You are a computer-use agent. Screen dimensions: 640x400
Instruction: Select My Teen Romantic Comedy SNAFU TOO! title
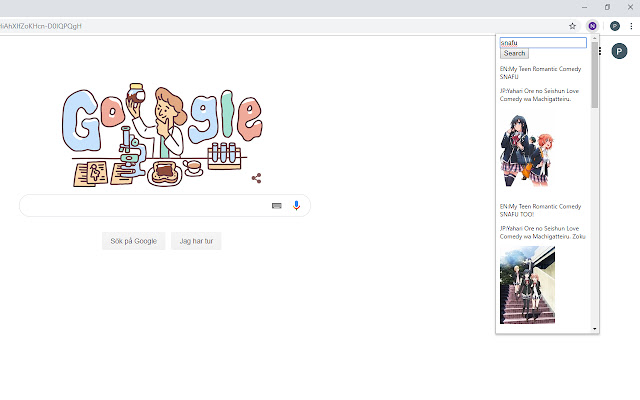pyautogui.click(x=540, y=210)
